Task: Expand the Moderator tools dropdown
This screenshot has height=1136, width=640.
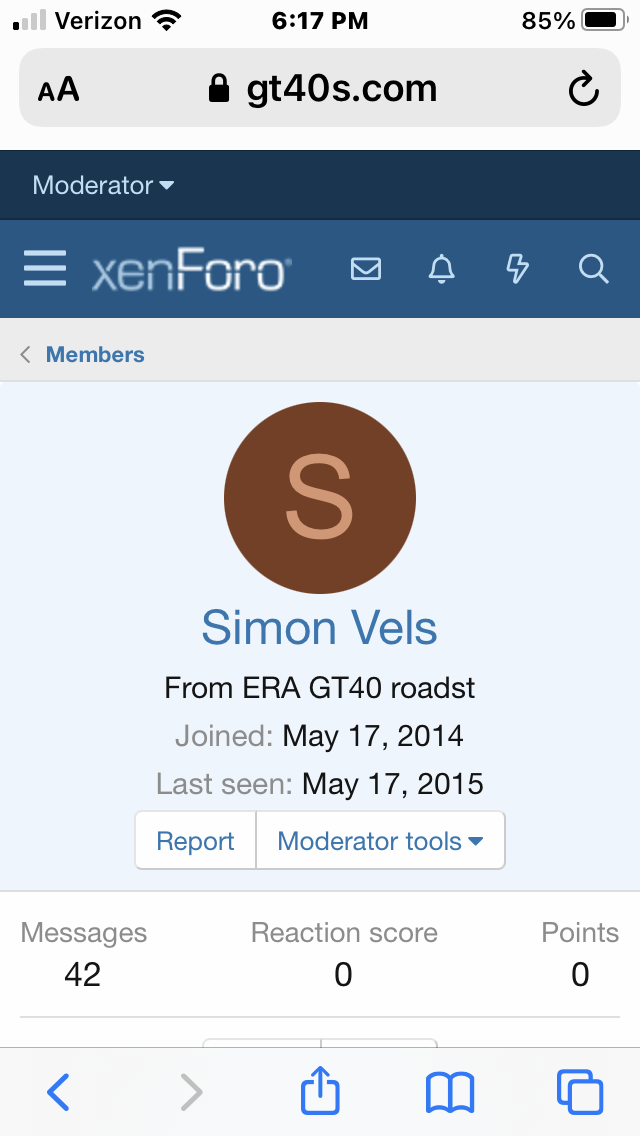Action: [x=381, y=840]
